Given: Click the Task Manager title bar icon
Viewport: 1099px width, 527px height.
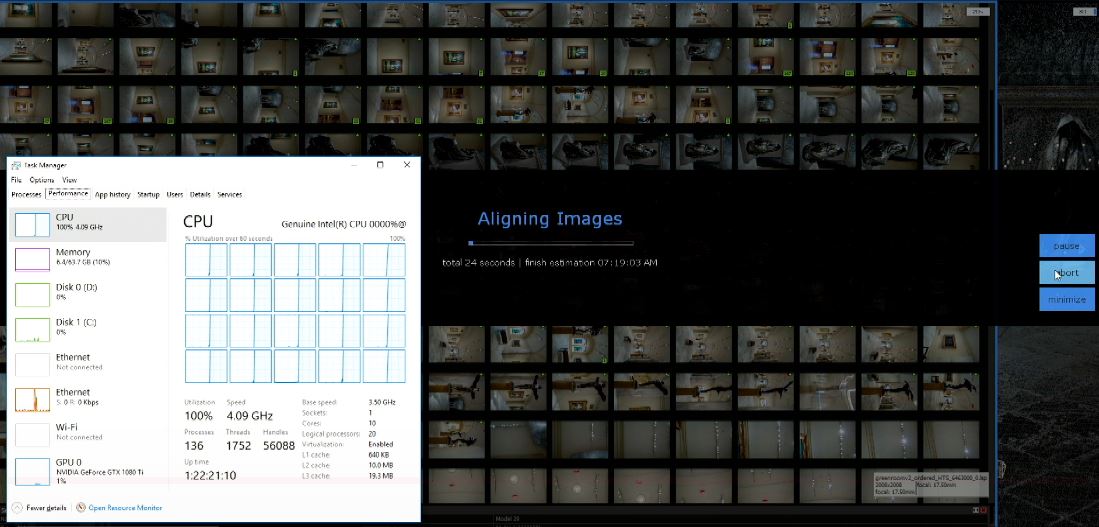Looking at the screenshot, I should point(16,165).
